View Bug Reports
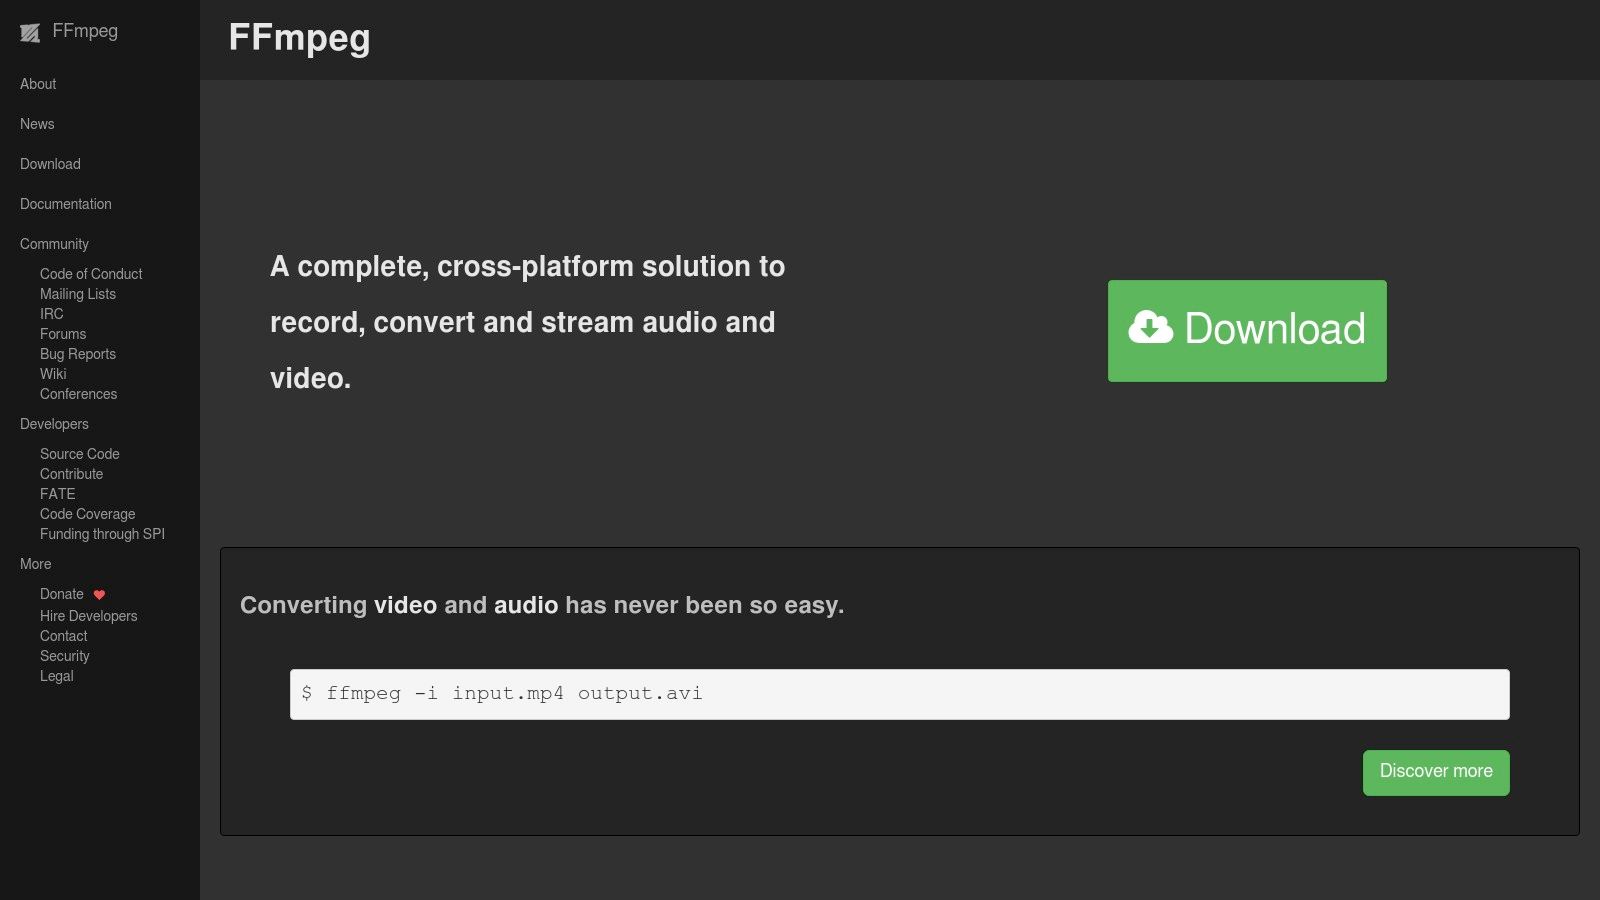This screenshot has height=900, width=1600. click(77, 353)
